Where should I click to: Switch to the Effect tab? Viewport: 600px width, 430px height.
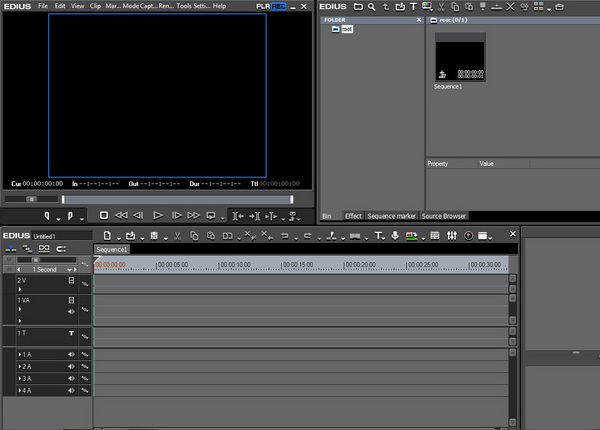353,215
